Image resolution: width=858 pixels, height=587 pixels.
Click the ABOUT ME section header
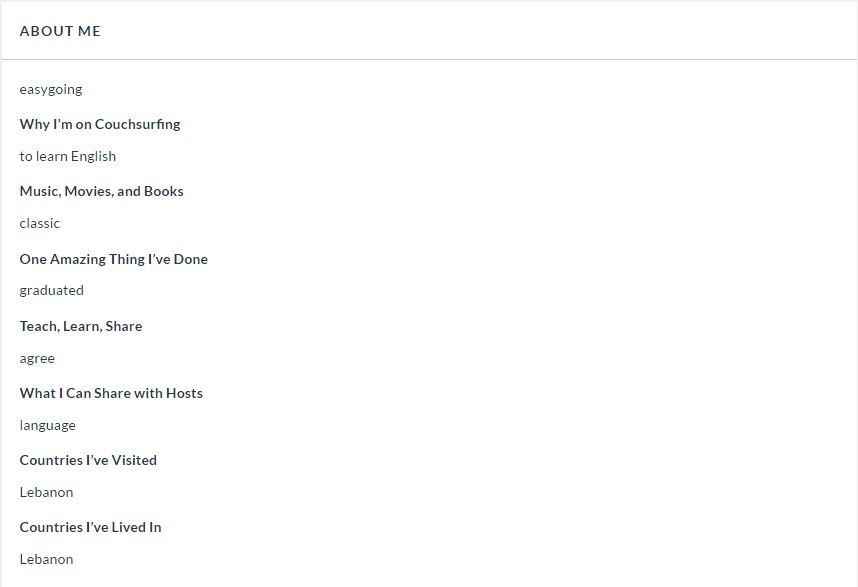tap(60, 31)
